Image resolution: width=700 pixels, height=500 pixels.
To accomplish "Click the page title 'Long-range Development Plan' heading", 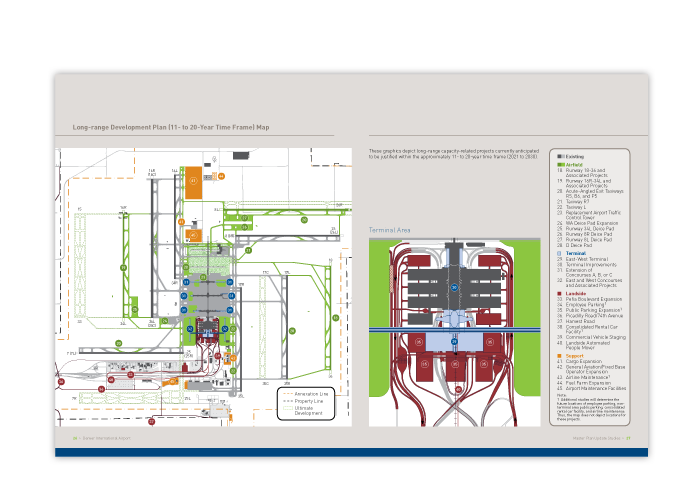I will click(x=171, y=127).
